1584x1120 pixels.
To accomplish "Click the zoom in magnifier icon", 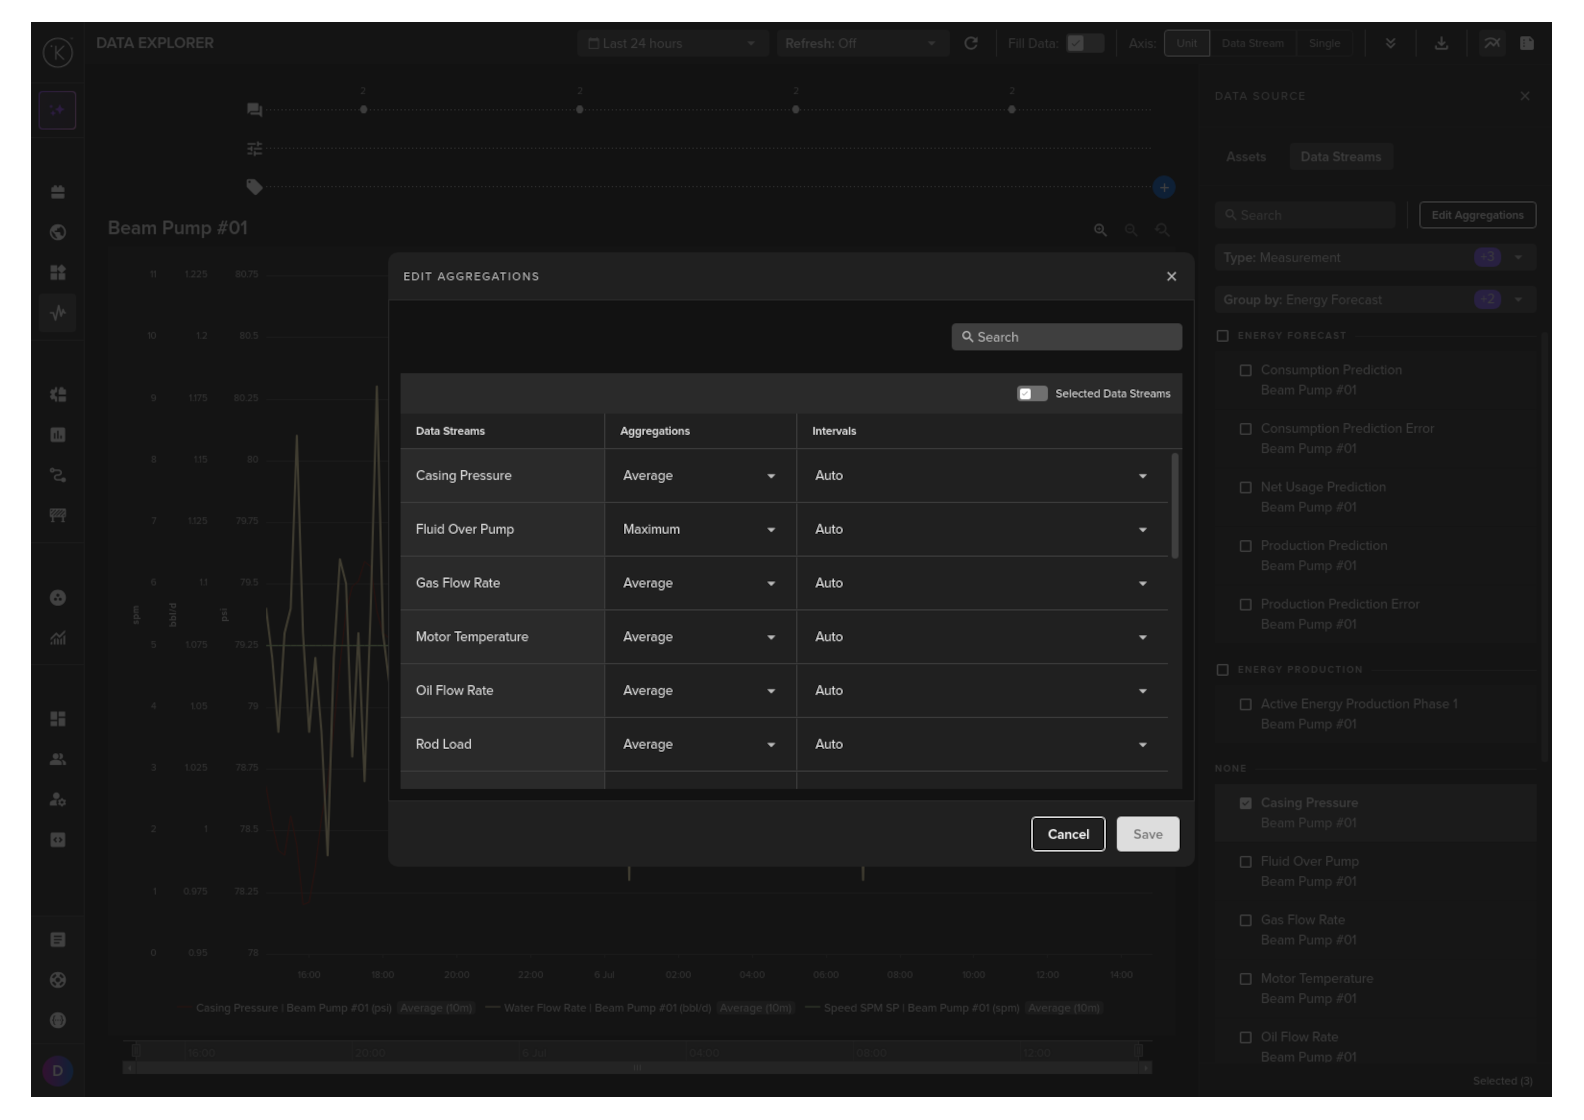I will [1100, 230].
